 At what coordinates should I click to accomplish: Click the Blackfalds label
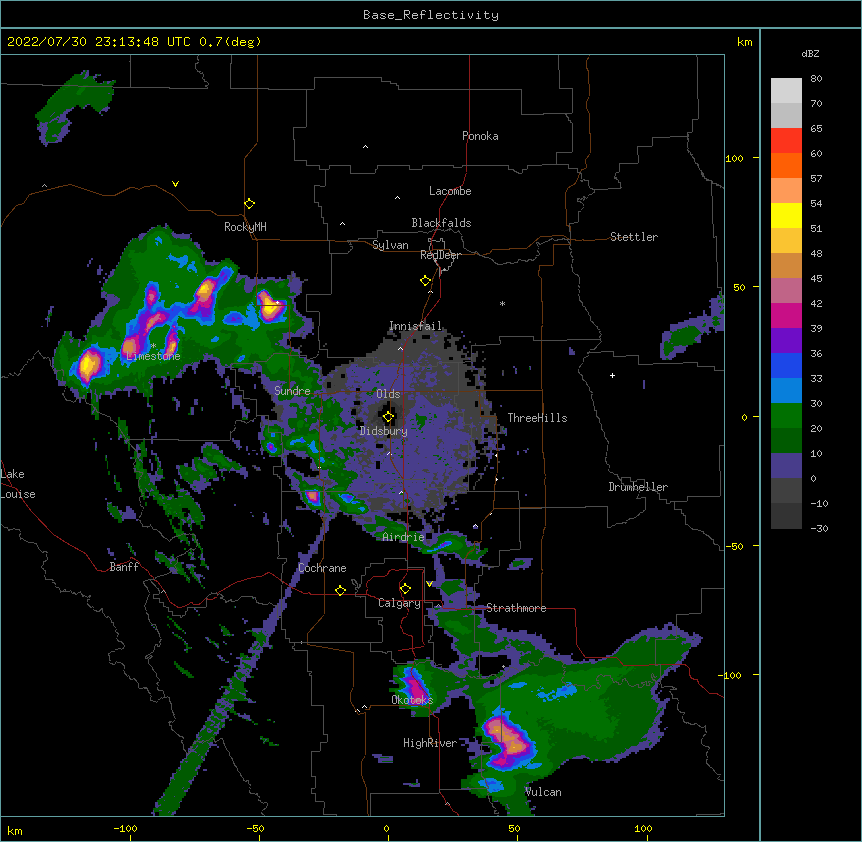click(x=441, y=223)
